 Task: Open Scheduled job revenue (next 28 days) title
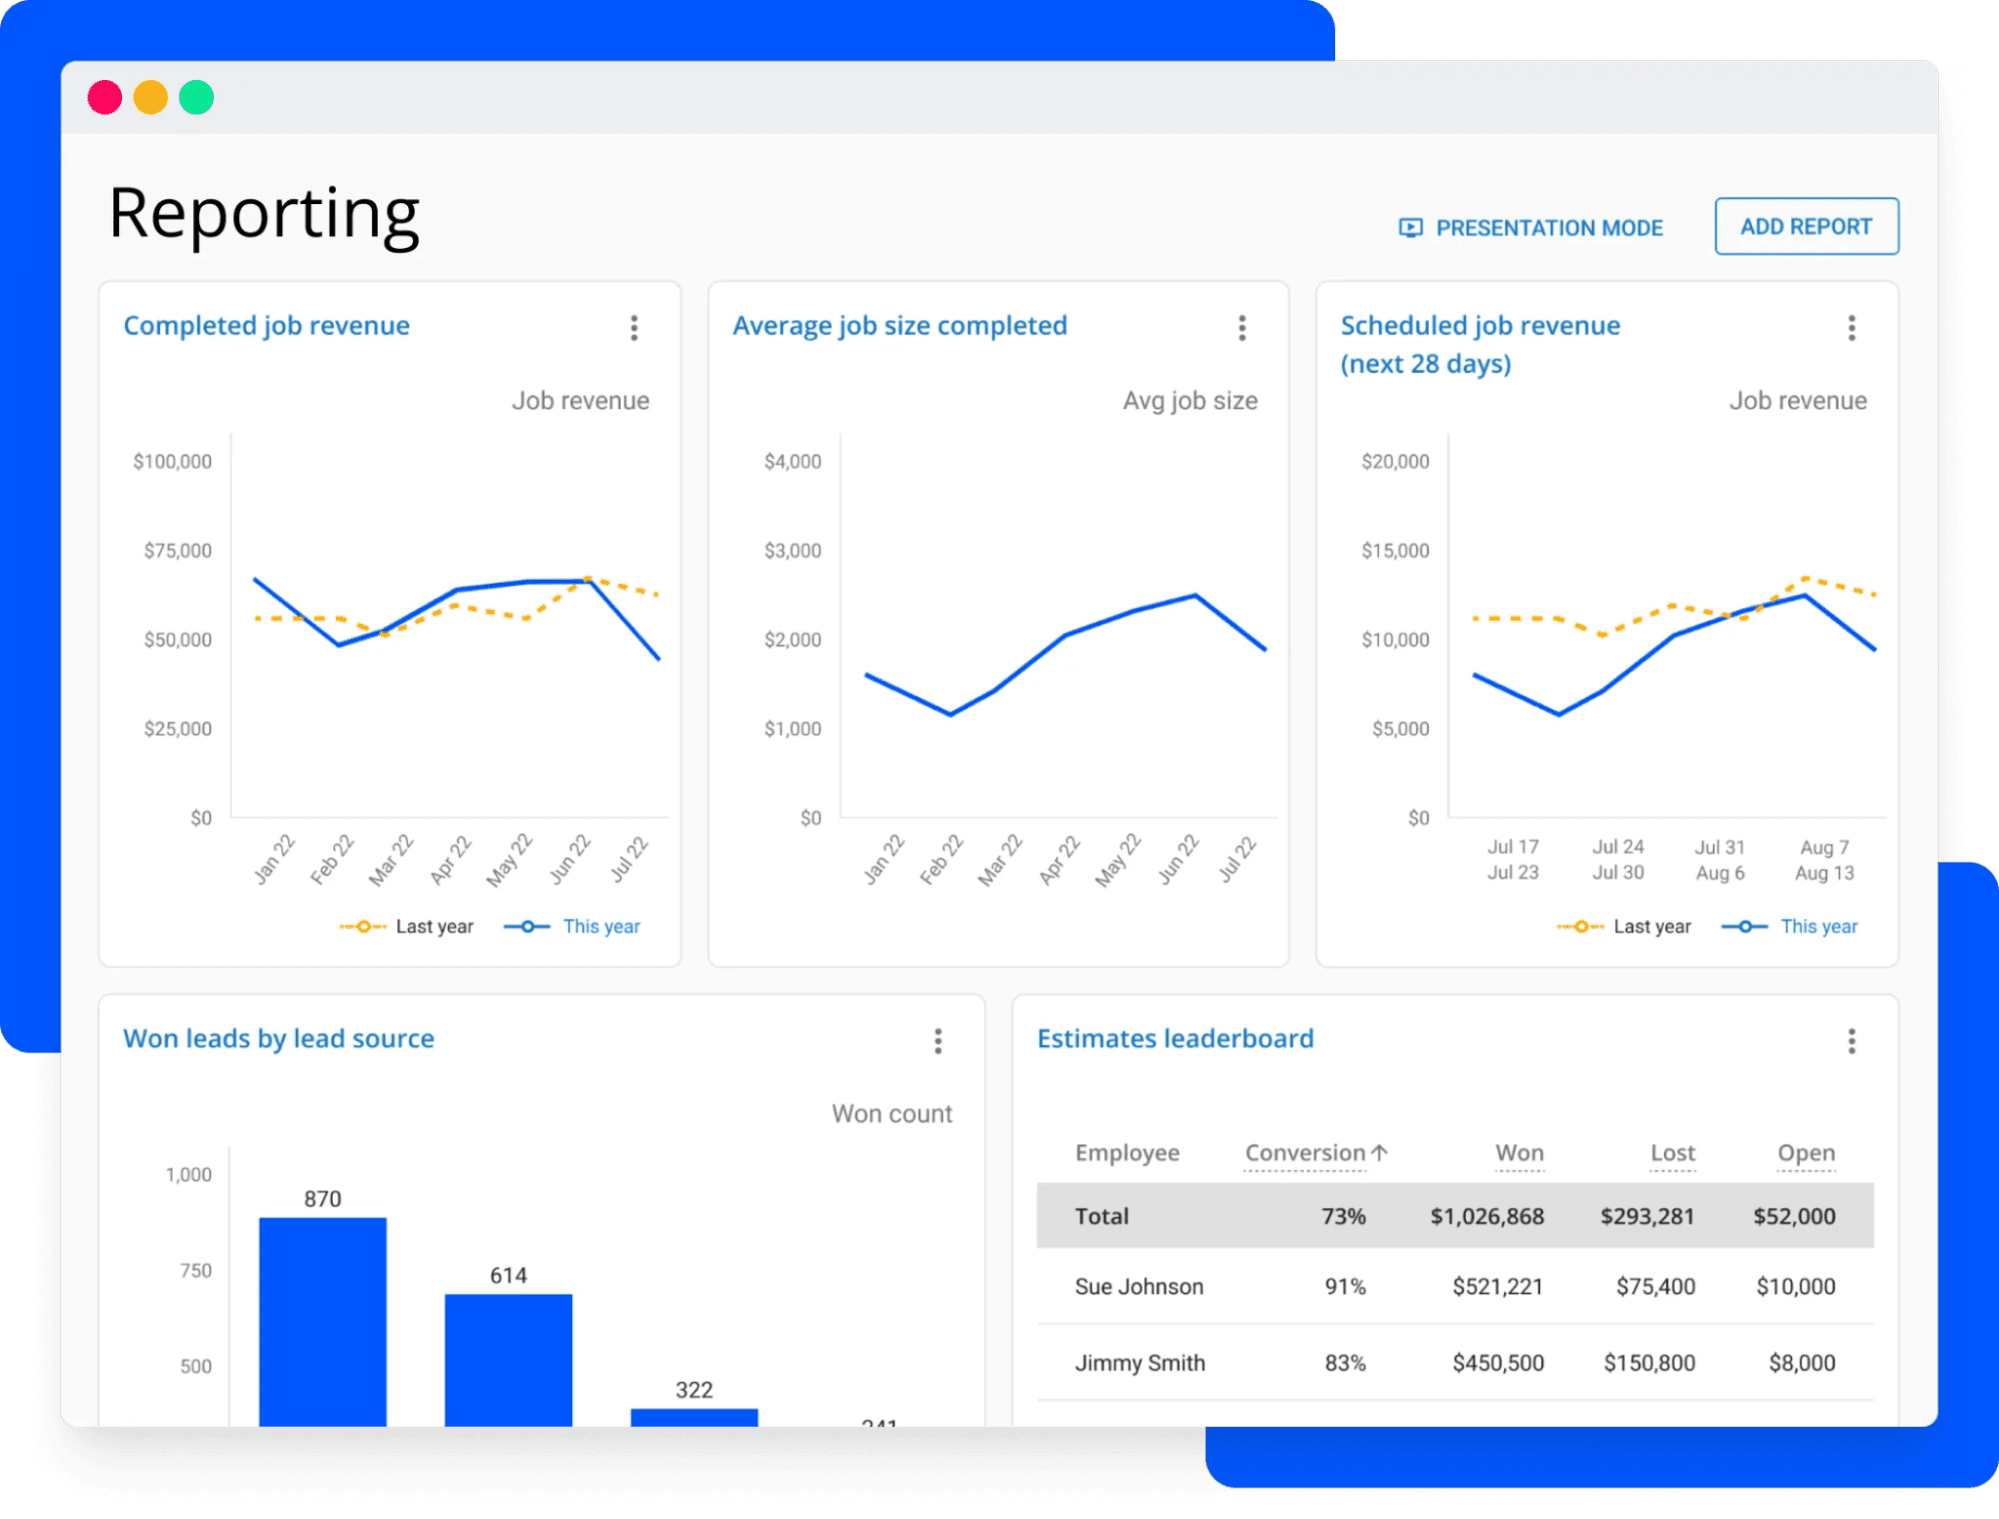pos(1480,345)
